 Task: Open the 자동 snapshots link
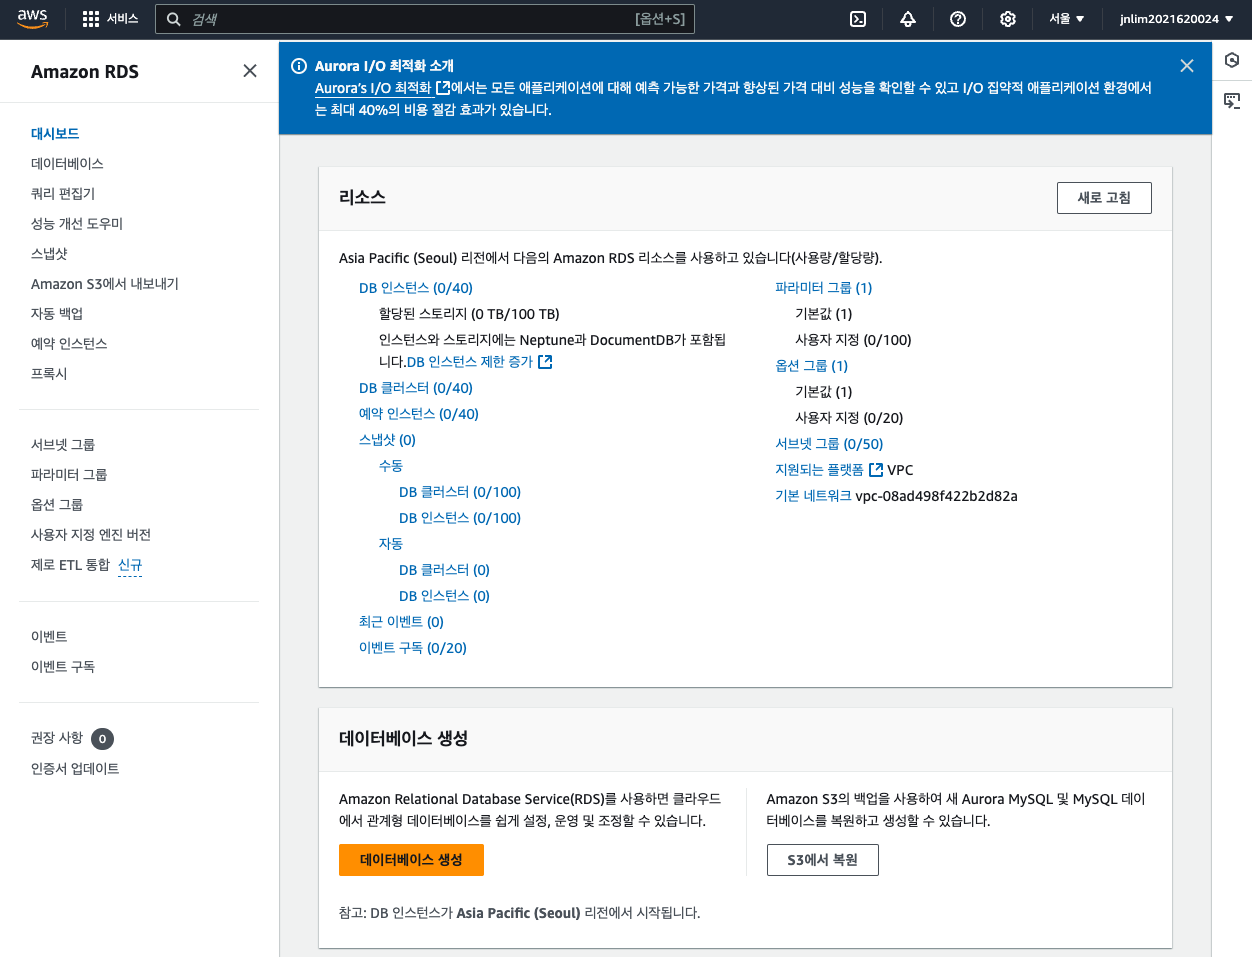click(391, 544)
